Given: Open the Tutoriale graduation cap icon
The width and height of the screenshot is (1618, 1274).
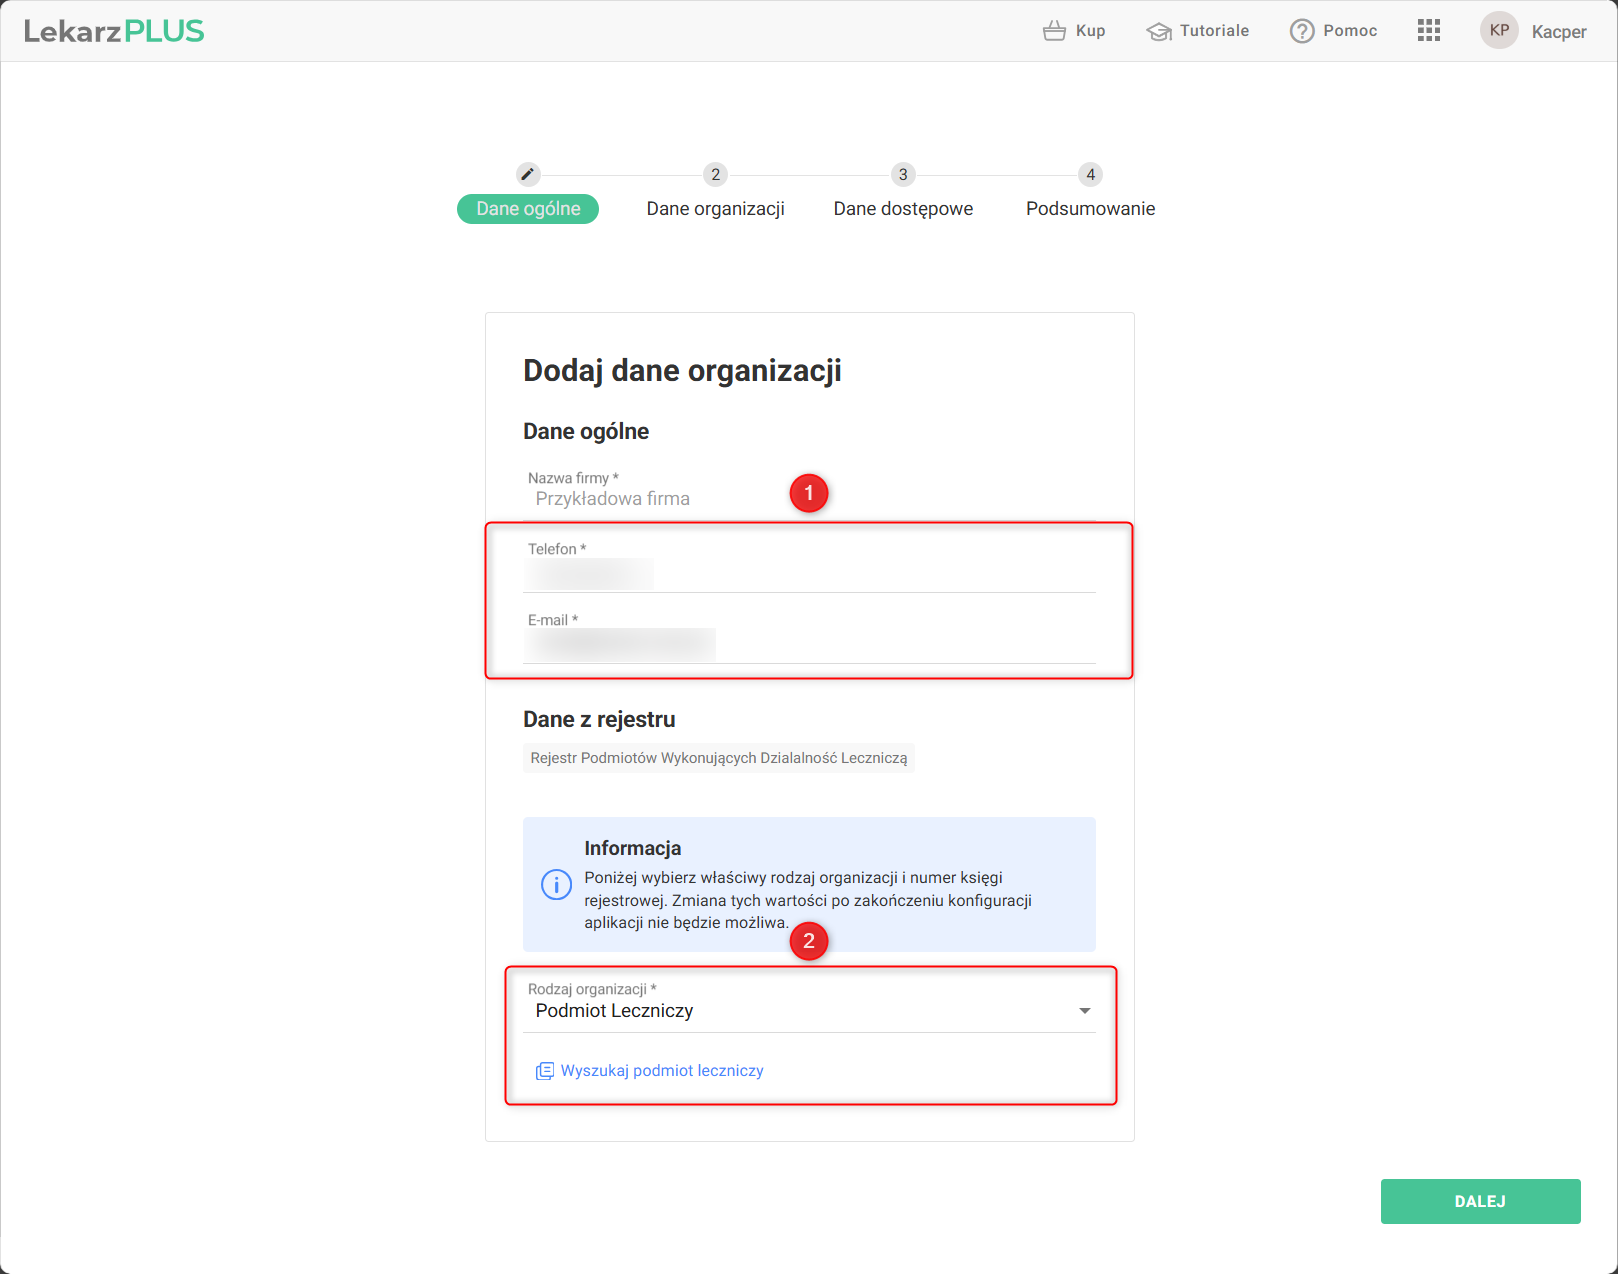Looking at the screenshot, I should click(x=1159, y=32).
